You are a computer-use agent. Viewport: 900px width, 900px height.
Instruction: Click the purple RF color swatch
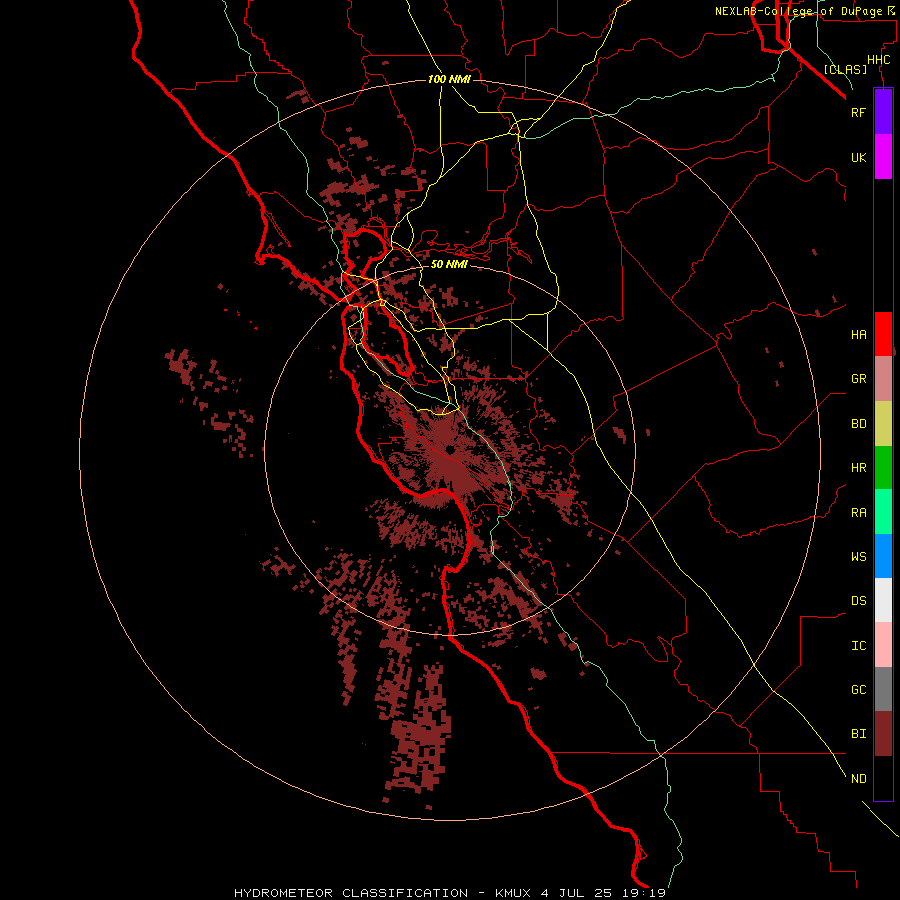(883, 112)
